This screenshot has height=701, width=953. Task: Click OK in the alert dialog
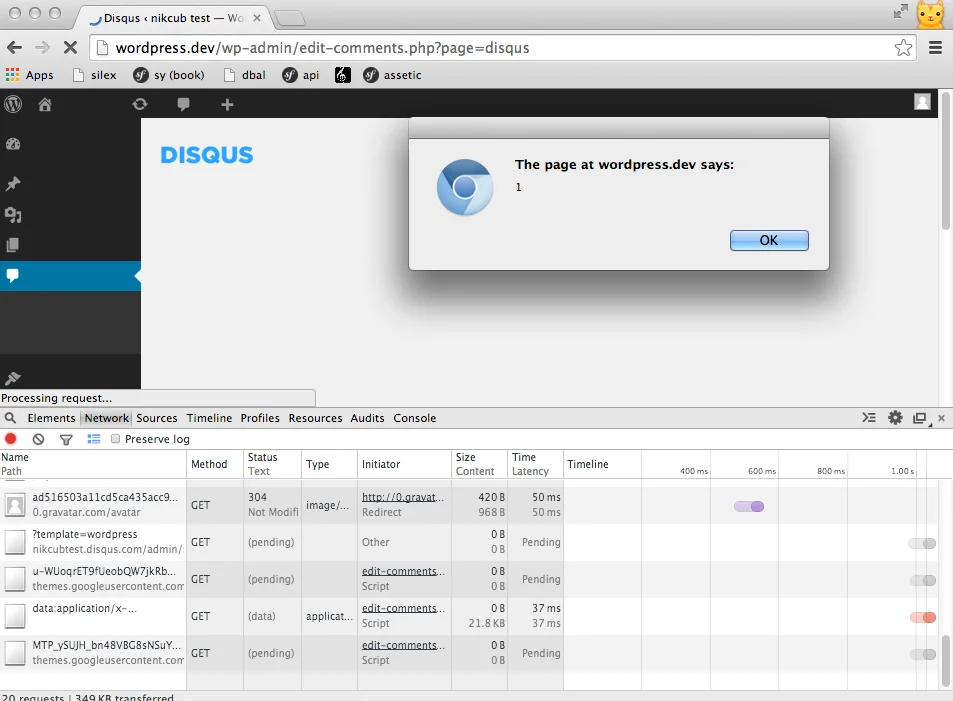pos(768,241)
